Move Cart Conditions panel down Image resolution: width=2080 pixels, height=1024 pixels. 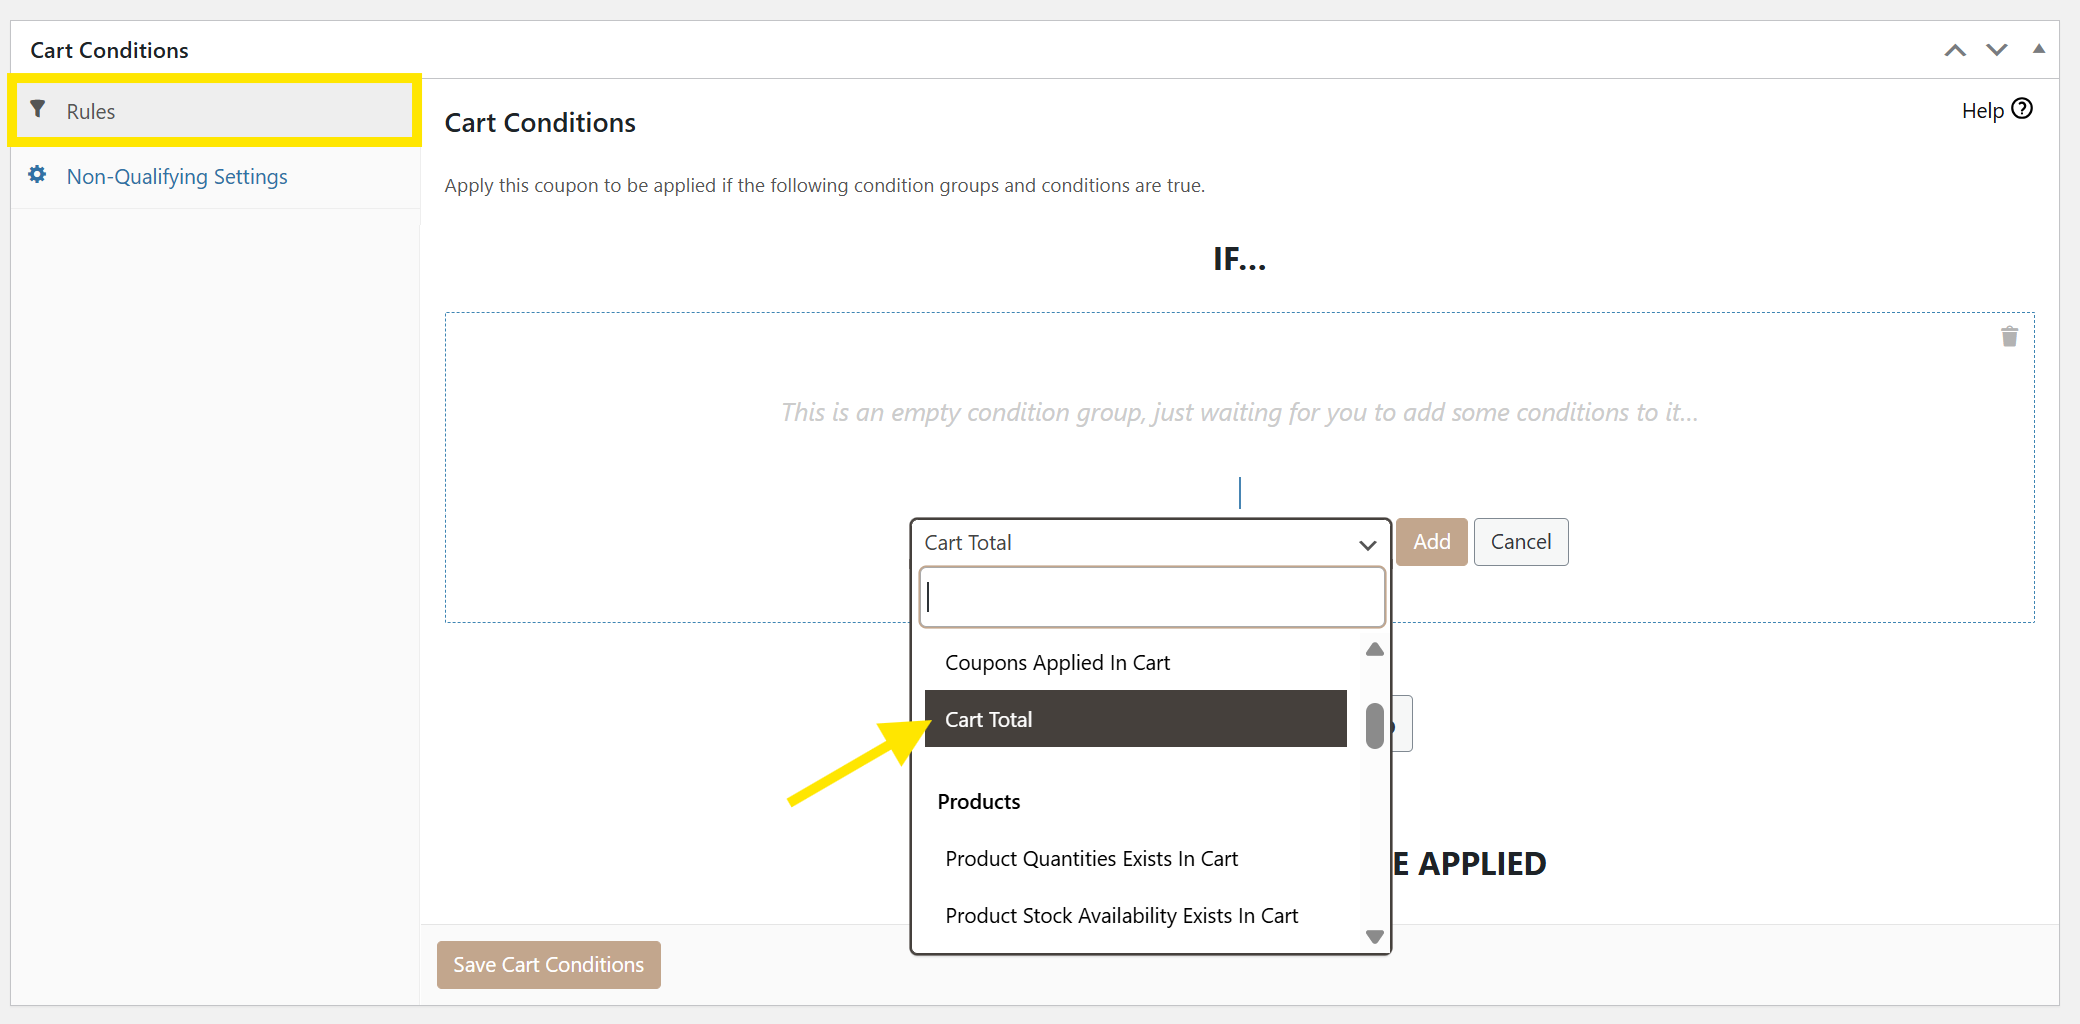[x=1997, y=50]
